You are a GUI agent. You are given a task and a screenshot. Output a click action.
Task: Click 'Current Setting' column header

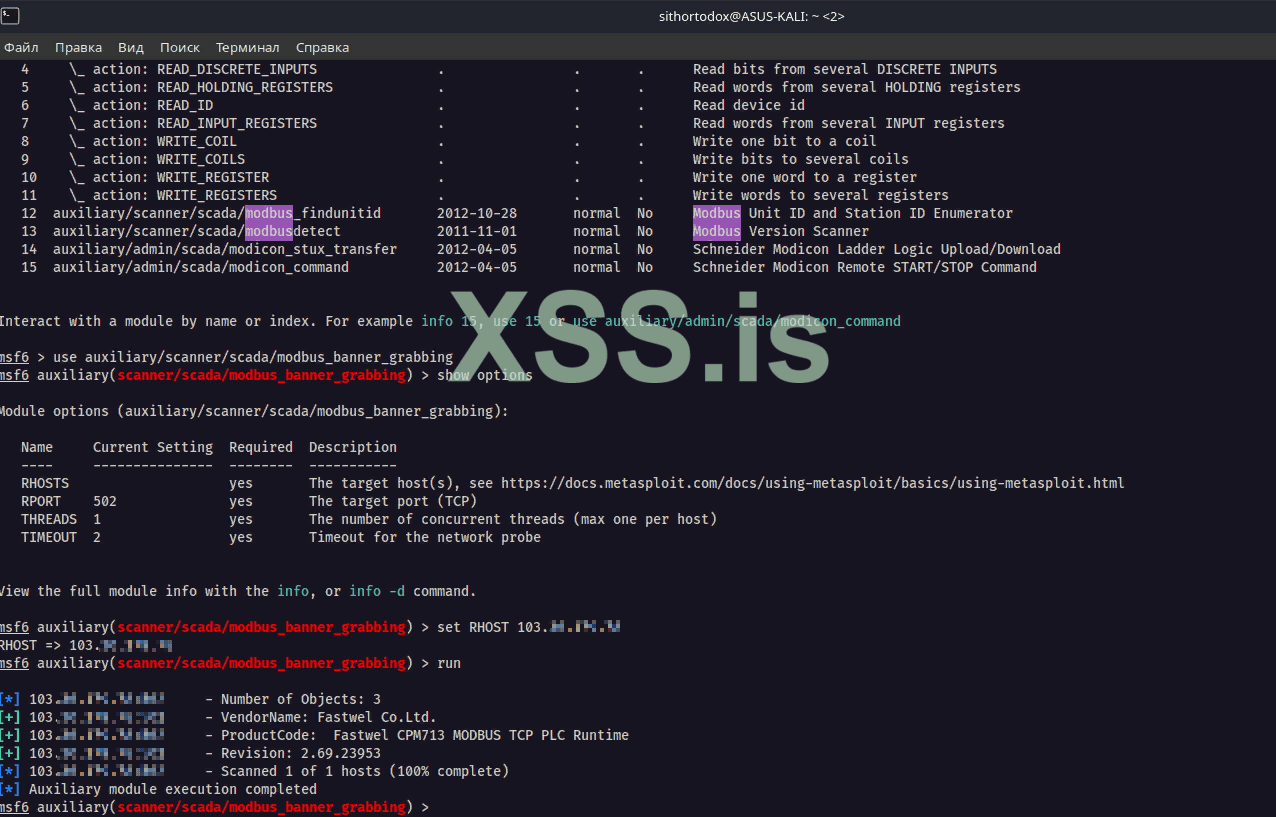tap(153, 447)
